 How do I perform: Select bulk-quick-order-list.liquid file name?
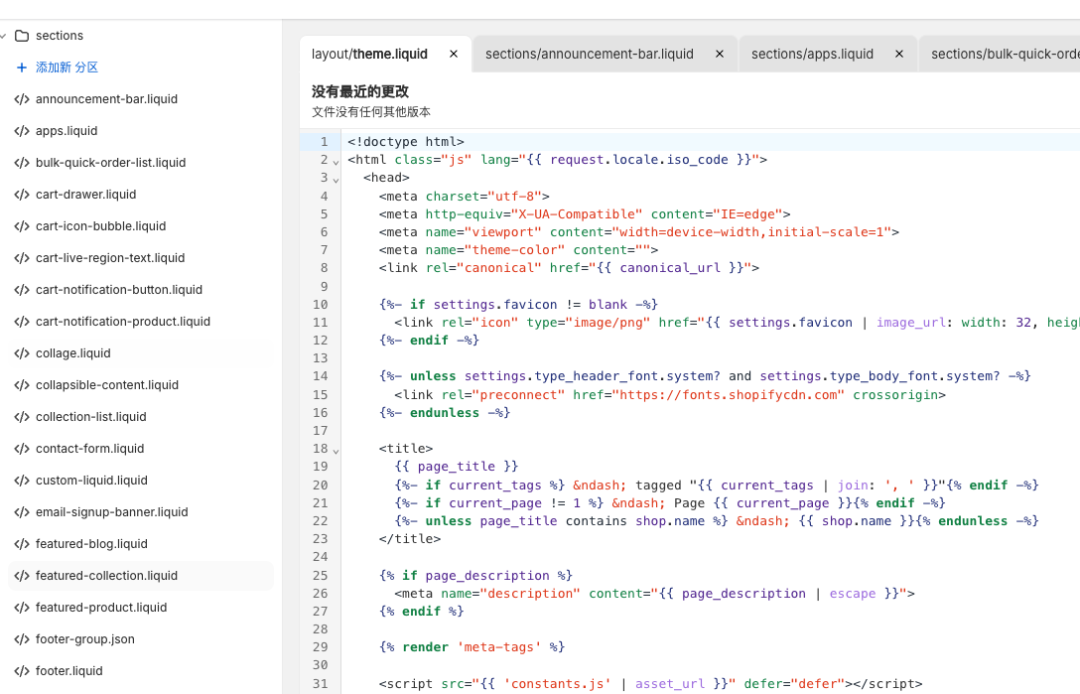111,162
